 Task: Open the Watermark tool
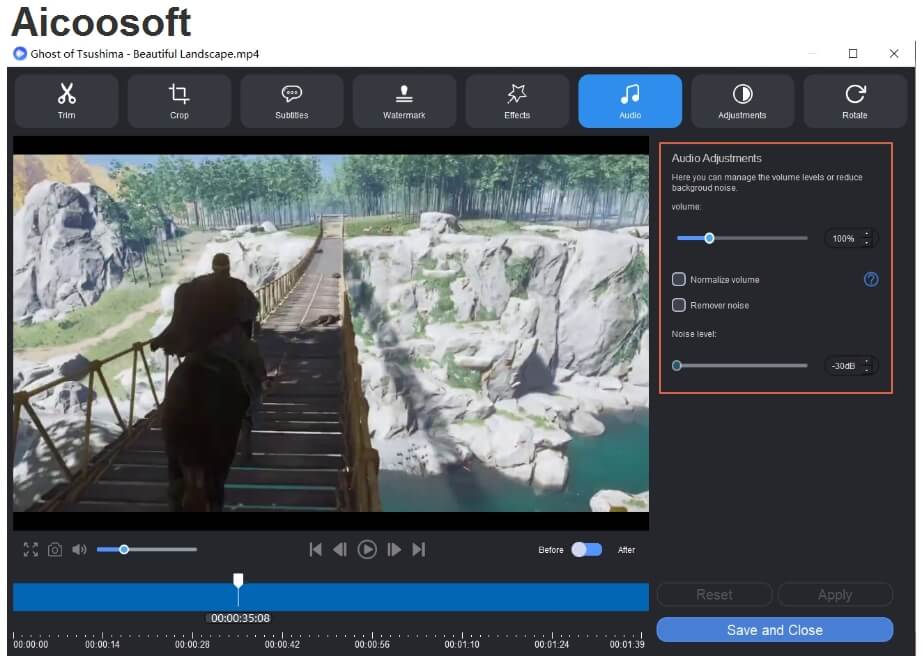404,101
